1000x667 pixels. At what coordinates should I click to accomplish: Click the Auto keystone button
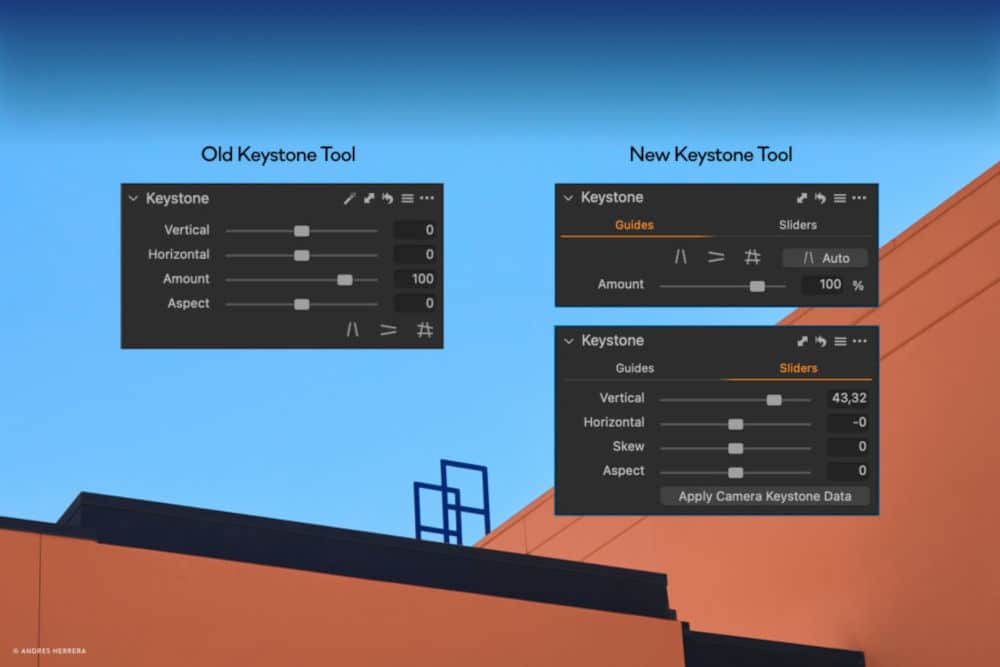[x=825, y=258]
